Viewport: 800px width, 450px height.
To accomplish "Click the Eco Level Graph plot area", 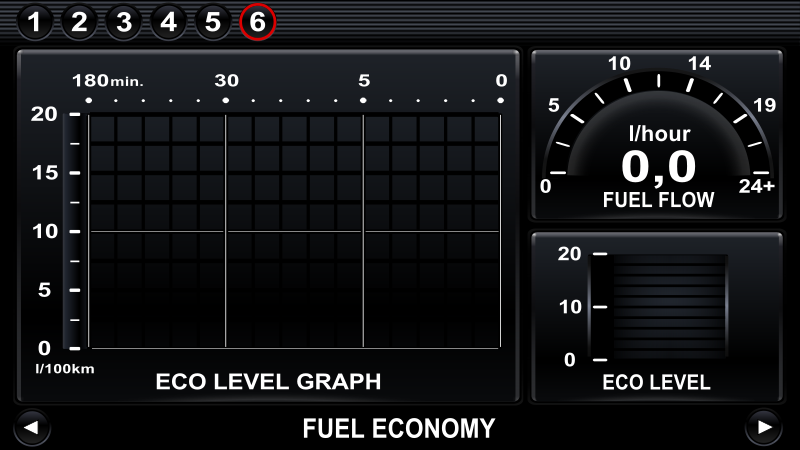I will [x=294, y=231].
